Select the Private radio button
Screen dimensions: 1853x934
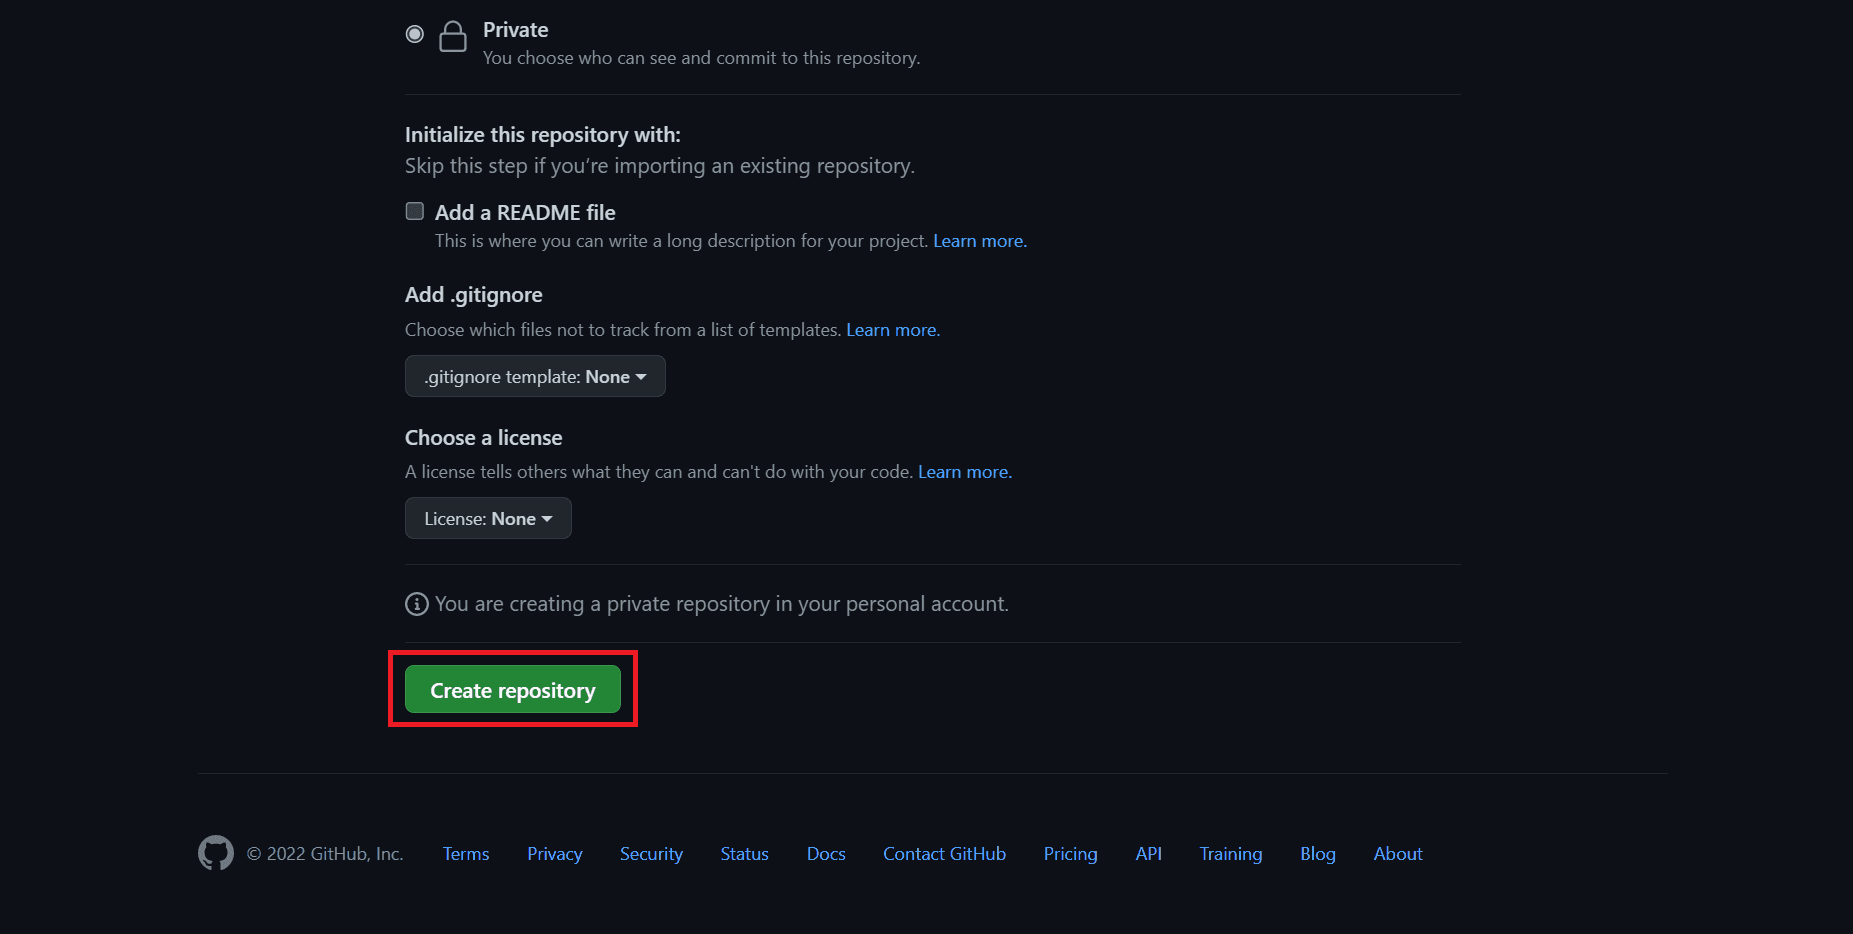point(414,34)
